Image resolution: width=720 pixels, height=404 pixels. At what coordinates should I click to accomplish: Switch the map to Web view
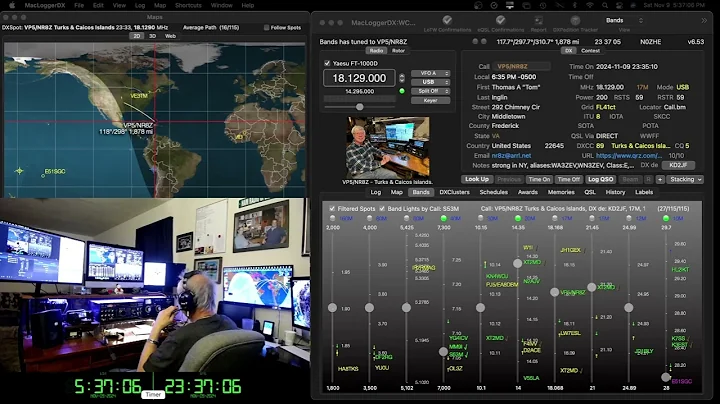coord(170,36)
